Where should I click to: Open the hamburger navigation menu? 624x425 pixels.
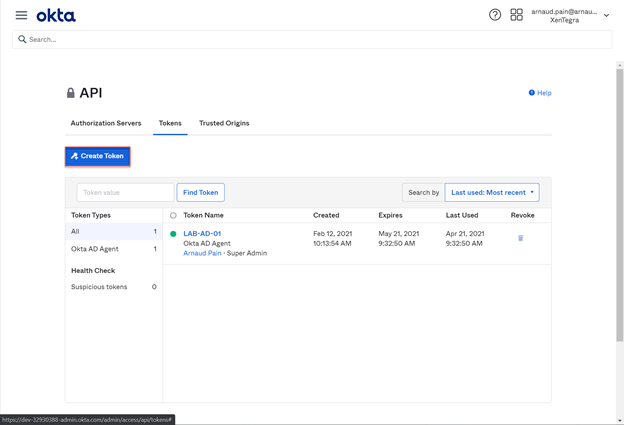coord(21,15)
